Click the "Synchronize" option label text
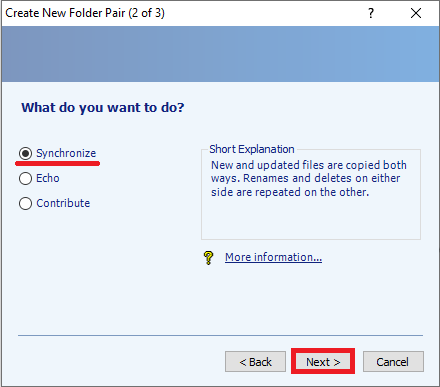This screenshot has width=440, height=387. coord(66,153)
